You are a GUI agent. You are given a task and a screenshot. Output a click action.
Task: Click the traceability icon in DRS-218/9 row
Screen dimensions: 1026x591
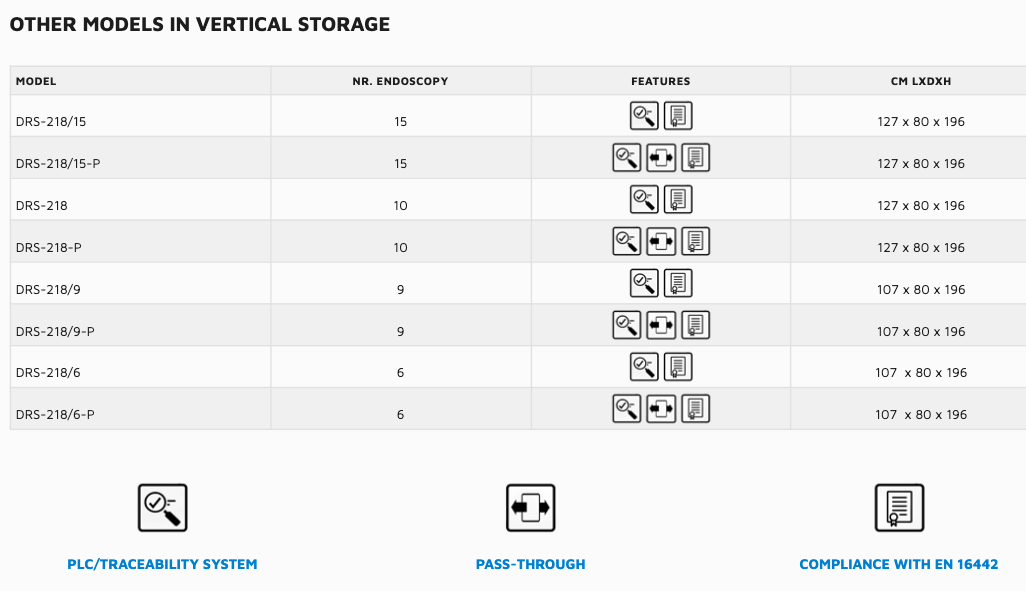tap(644, 283)
